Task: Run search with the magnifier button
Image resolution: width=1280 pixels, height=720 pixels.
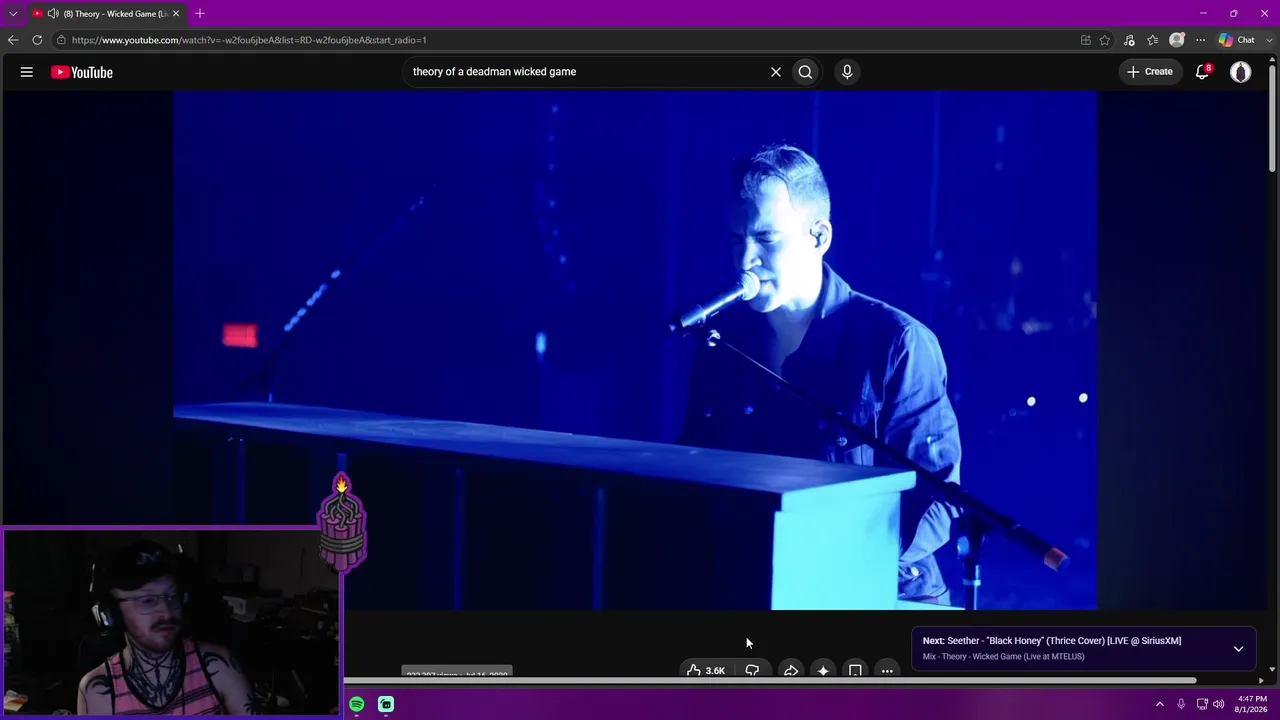Action: tap(805, 72)
